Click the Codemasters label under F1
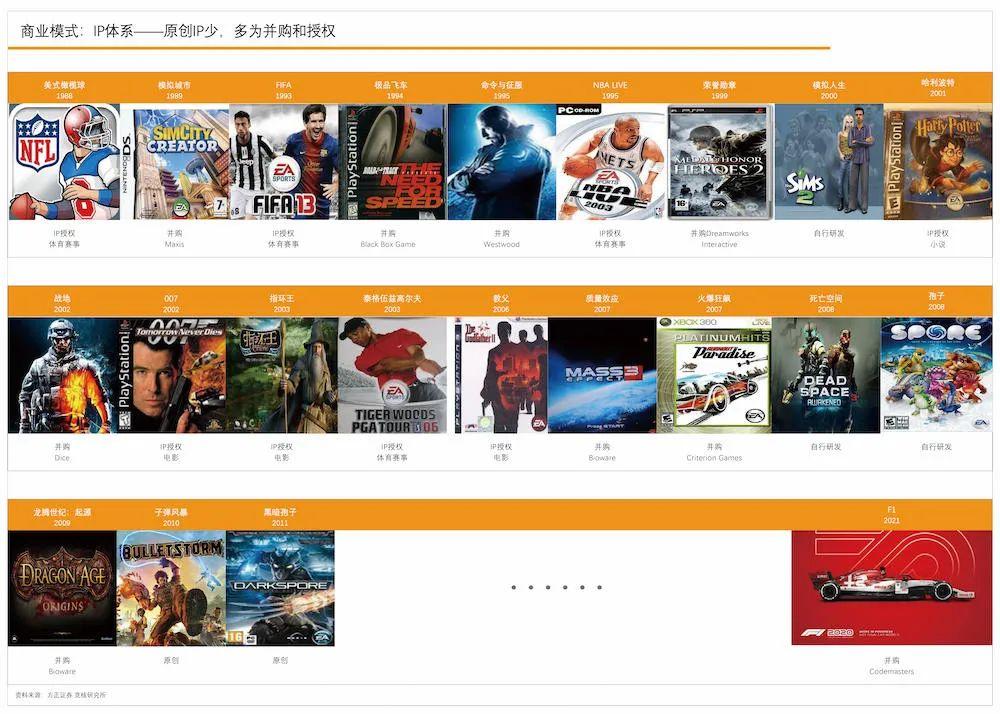1000x714 pixels. 891,672
